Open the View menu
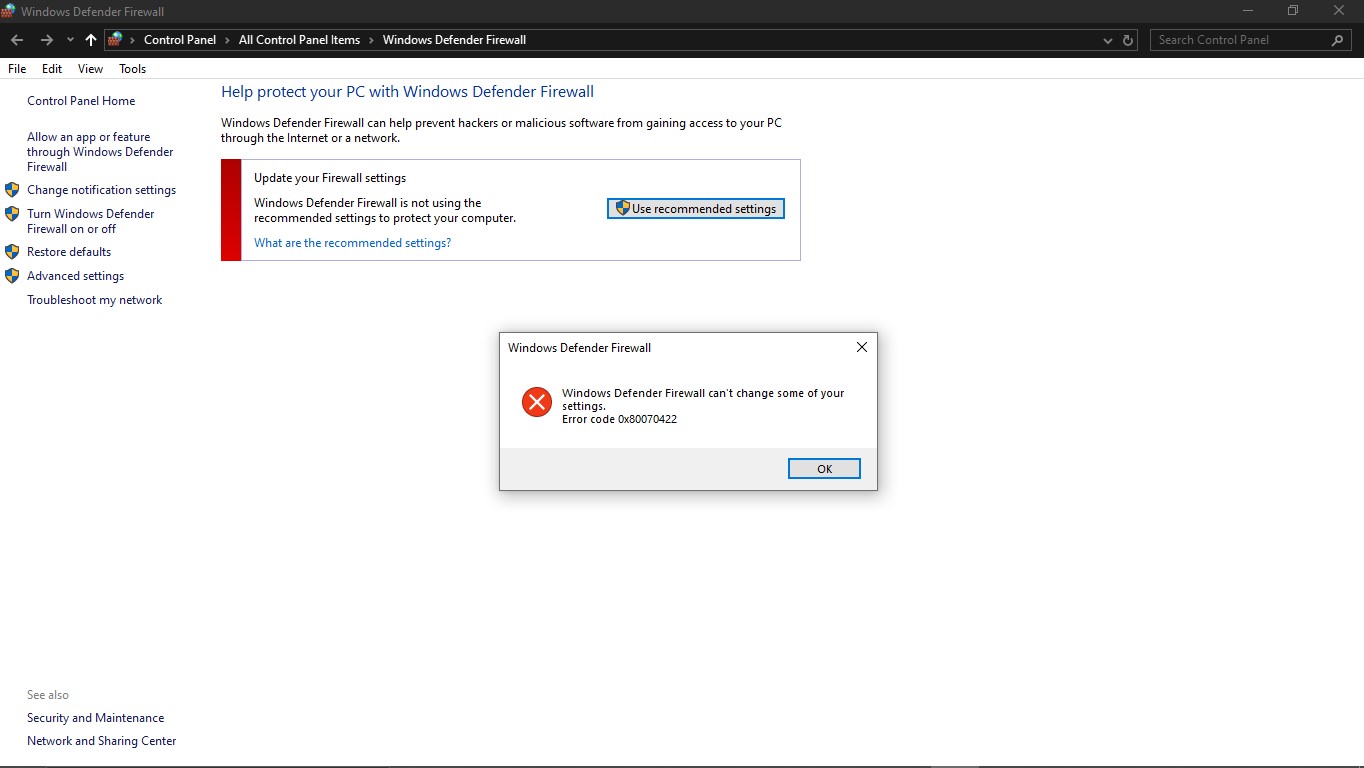The image size is (1364, 768). click(90, 69)
